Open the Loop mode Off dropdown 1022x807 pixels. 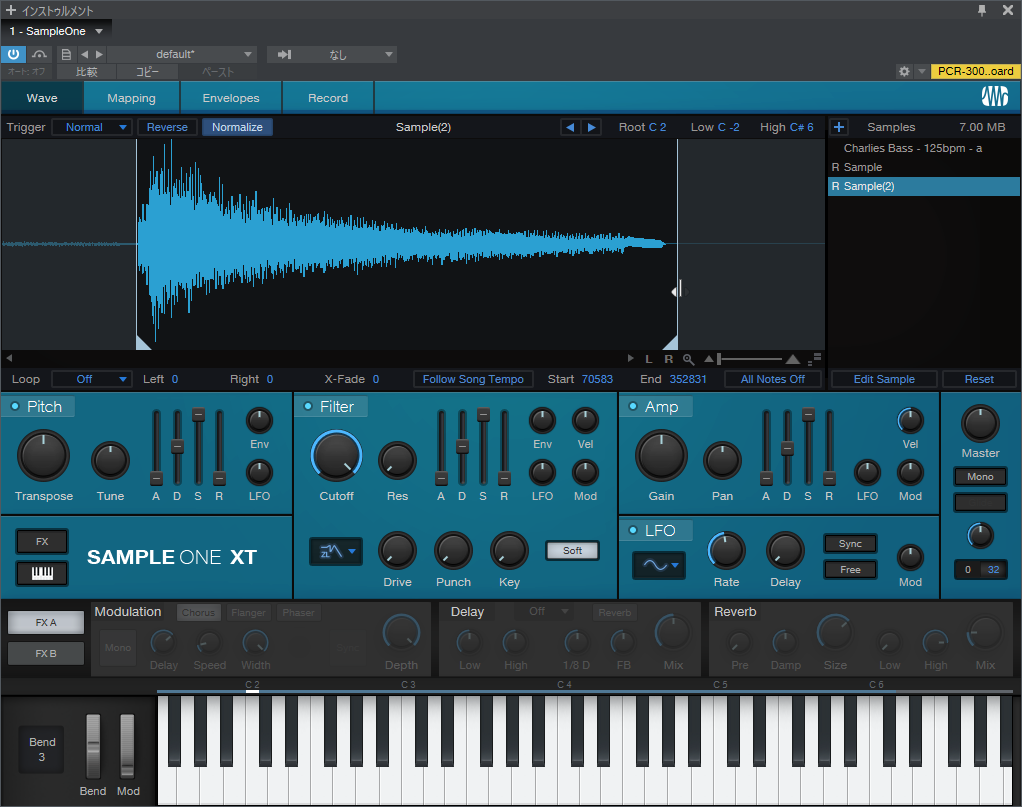click(x=92, y=379)
